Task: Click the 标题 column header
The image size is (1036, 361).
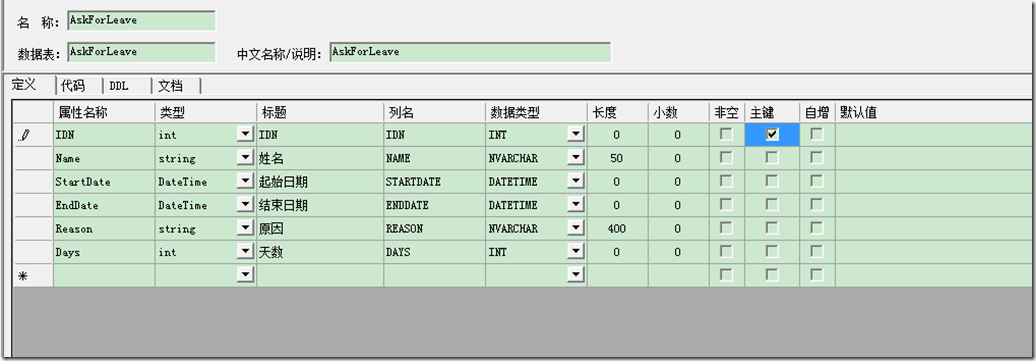Action: (320, 112)
